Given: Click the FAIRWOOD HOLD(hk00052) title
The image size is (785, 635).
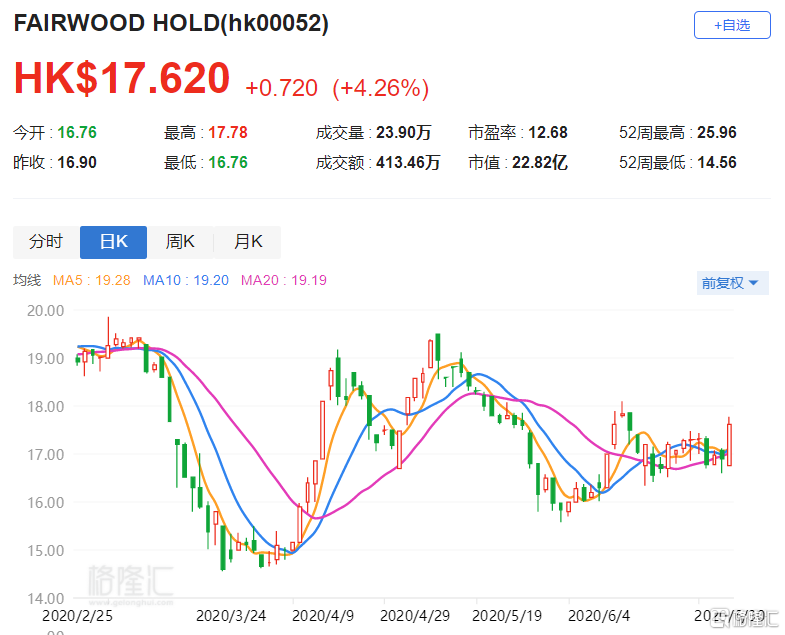Looking at the screenshot, I should pyautogui.click(x=171, y=23).
